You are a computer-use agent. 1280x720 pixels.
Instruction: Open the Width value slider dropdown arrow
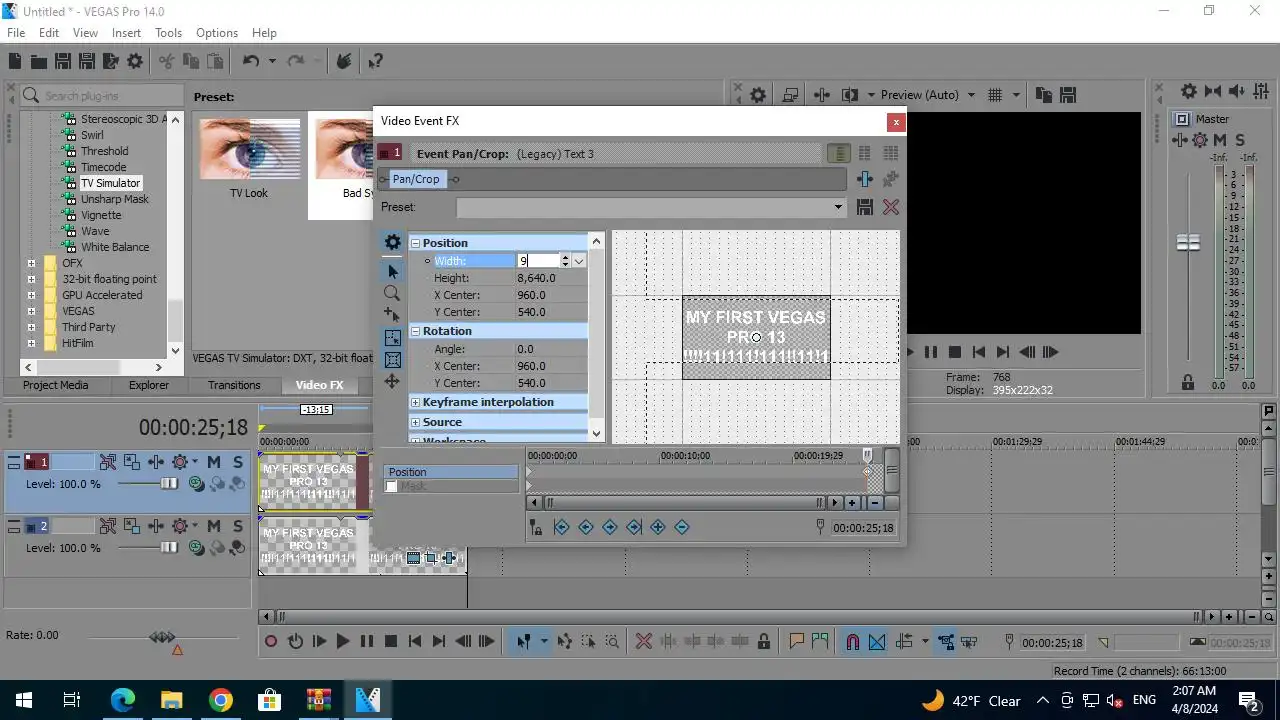pos(578,261)
